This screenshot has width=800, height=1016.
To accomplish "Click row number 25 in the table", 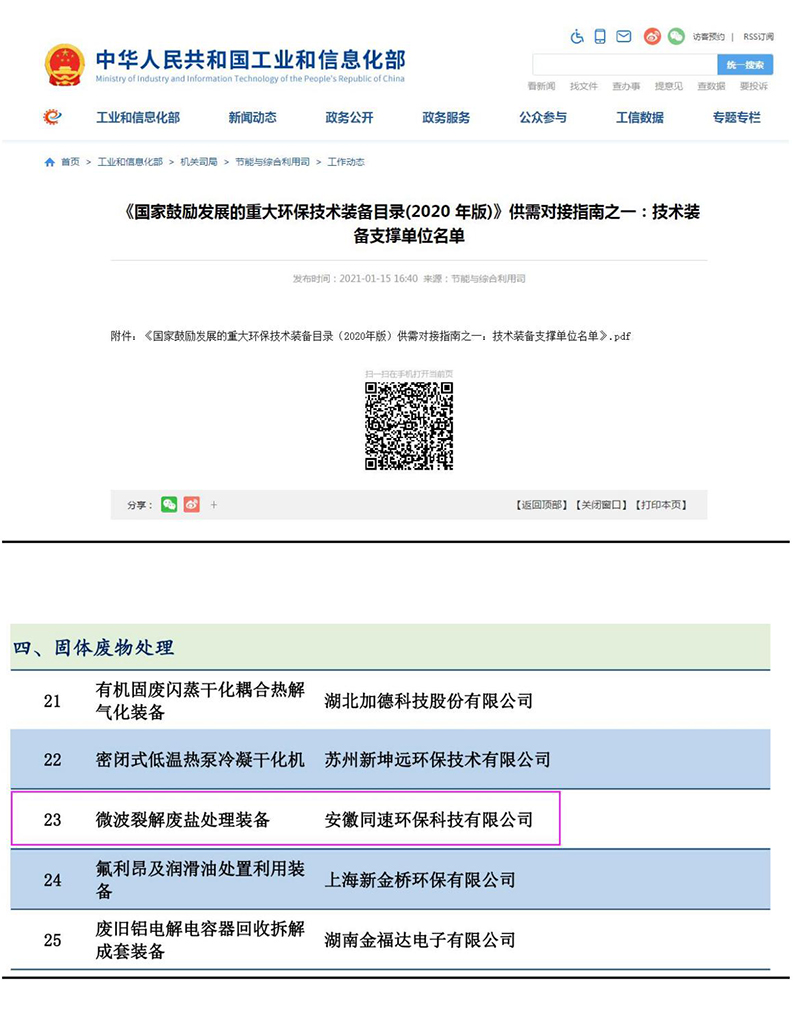I will (52, 940).
